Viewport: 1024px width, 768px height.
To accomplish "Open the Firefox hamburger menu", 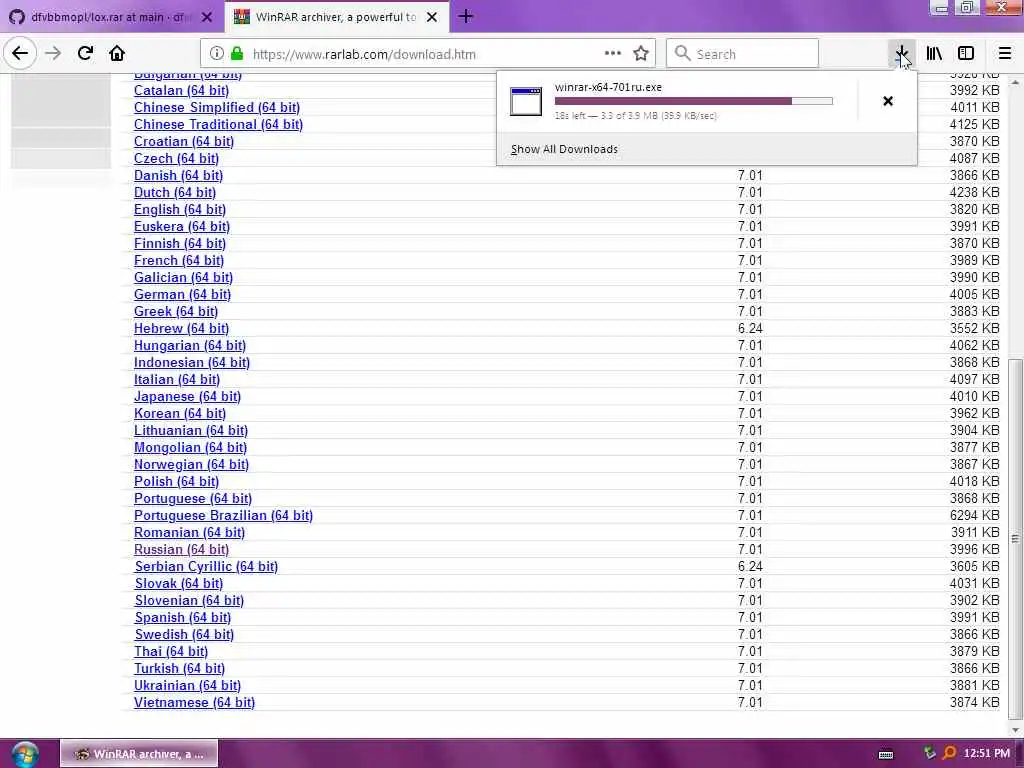I will click(x=1005, y=54).
